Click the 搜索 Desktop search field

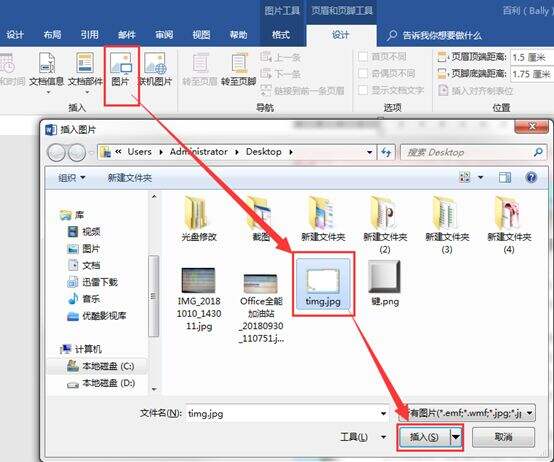[x=473, y=152]
